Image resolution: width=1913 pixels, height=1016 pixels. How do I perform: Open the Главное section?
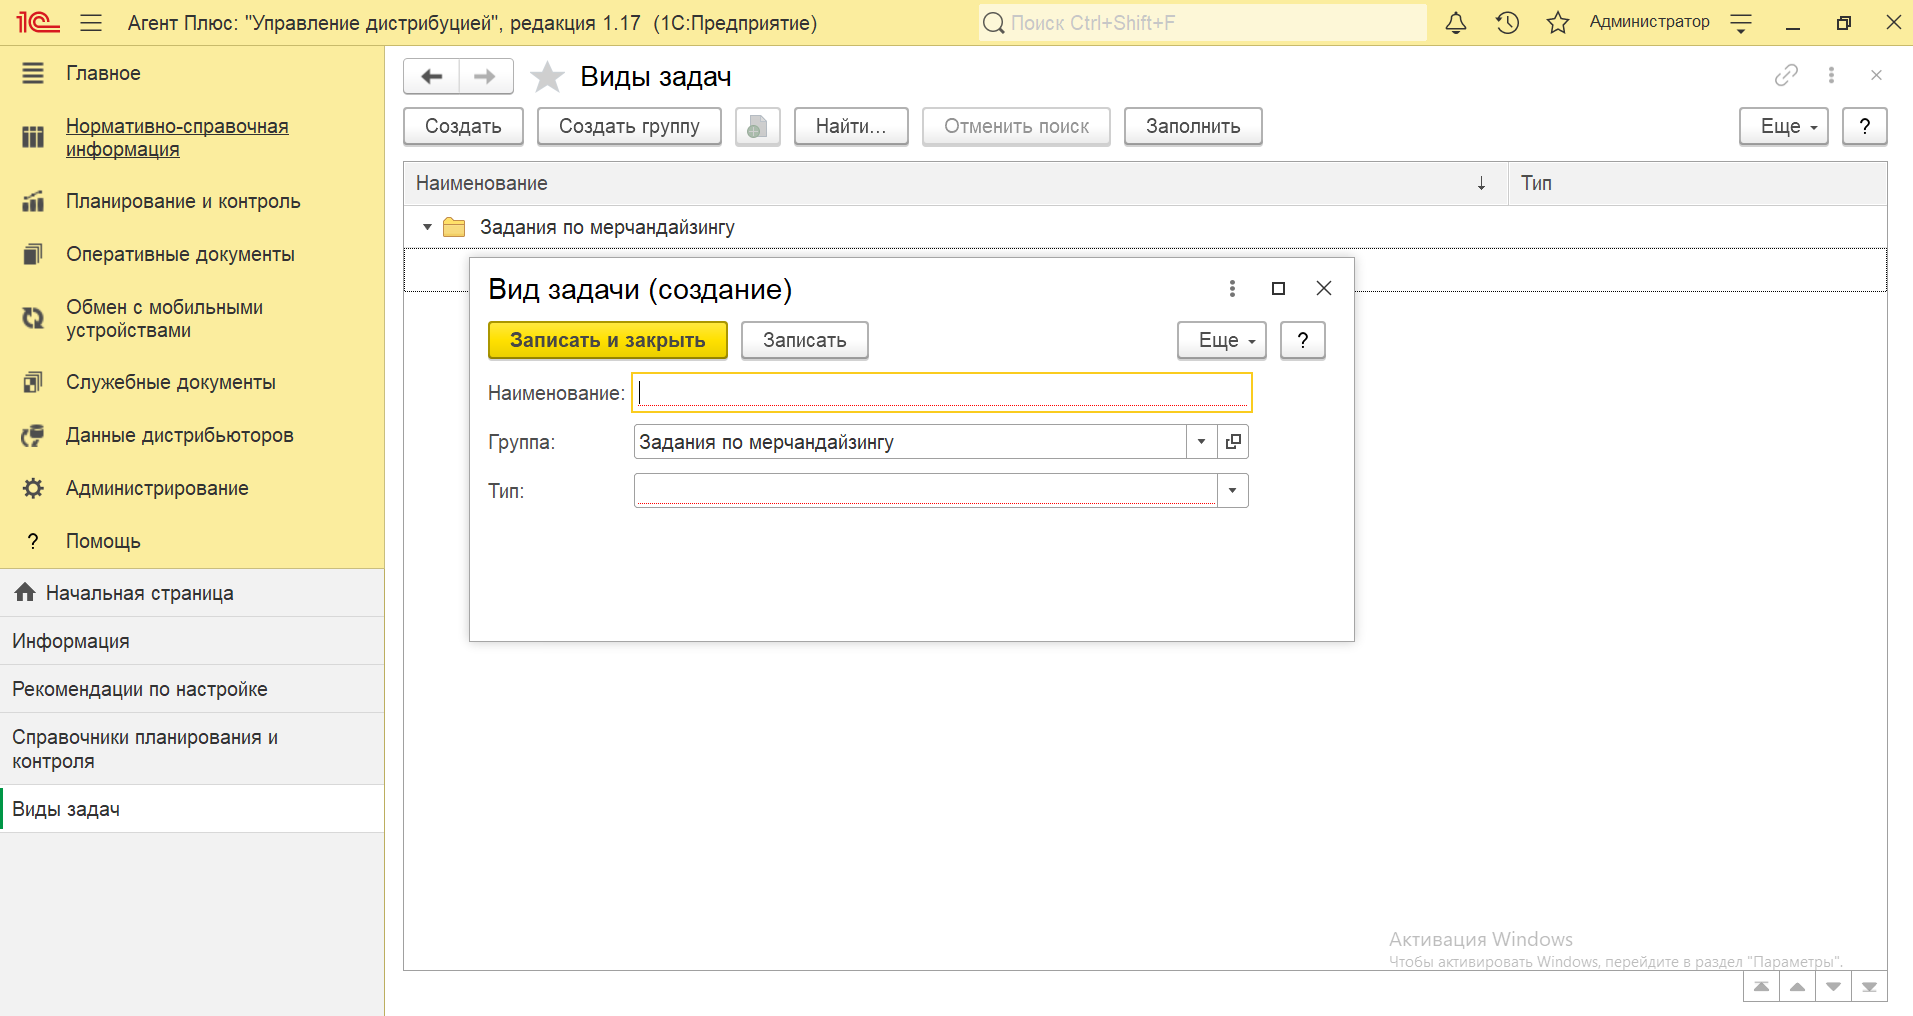(x=103, y=73)
